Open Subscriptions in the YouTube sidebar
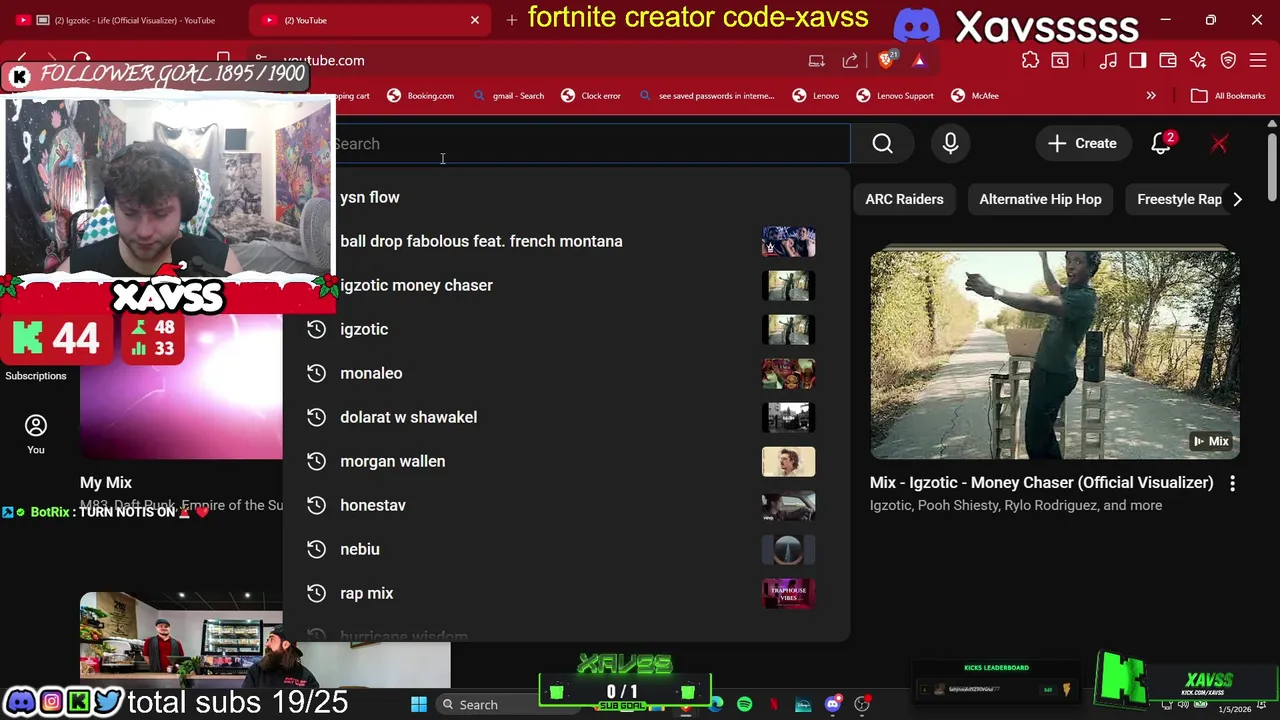Screen dimensions: 1280x720 [x=36, y=376]
